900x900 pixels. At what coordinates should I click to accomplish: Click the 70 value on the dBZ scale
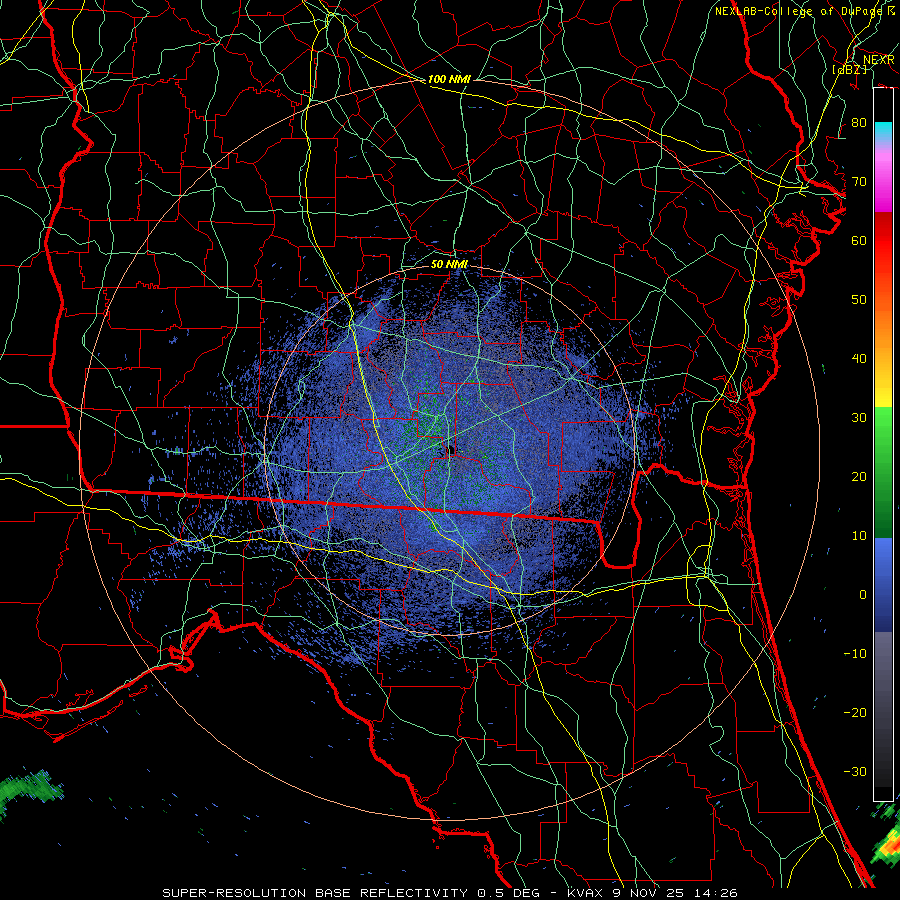point(859,181)
